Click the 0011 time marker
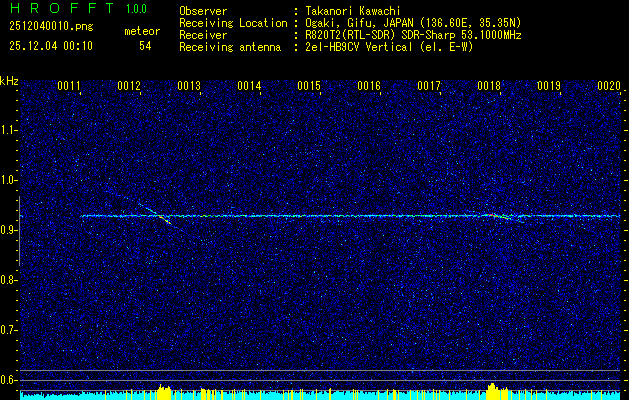Image resolution: width=629 pixels, height=400 pixels. click(69, 86)
